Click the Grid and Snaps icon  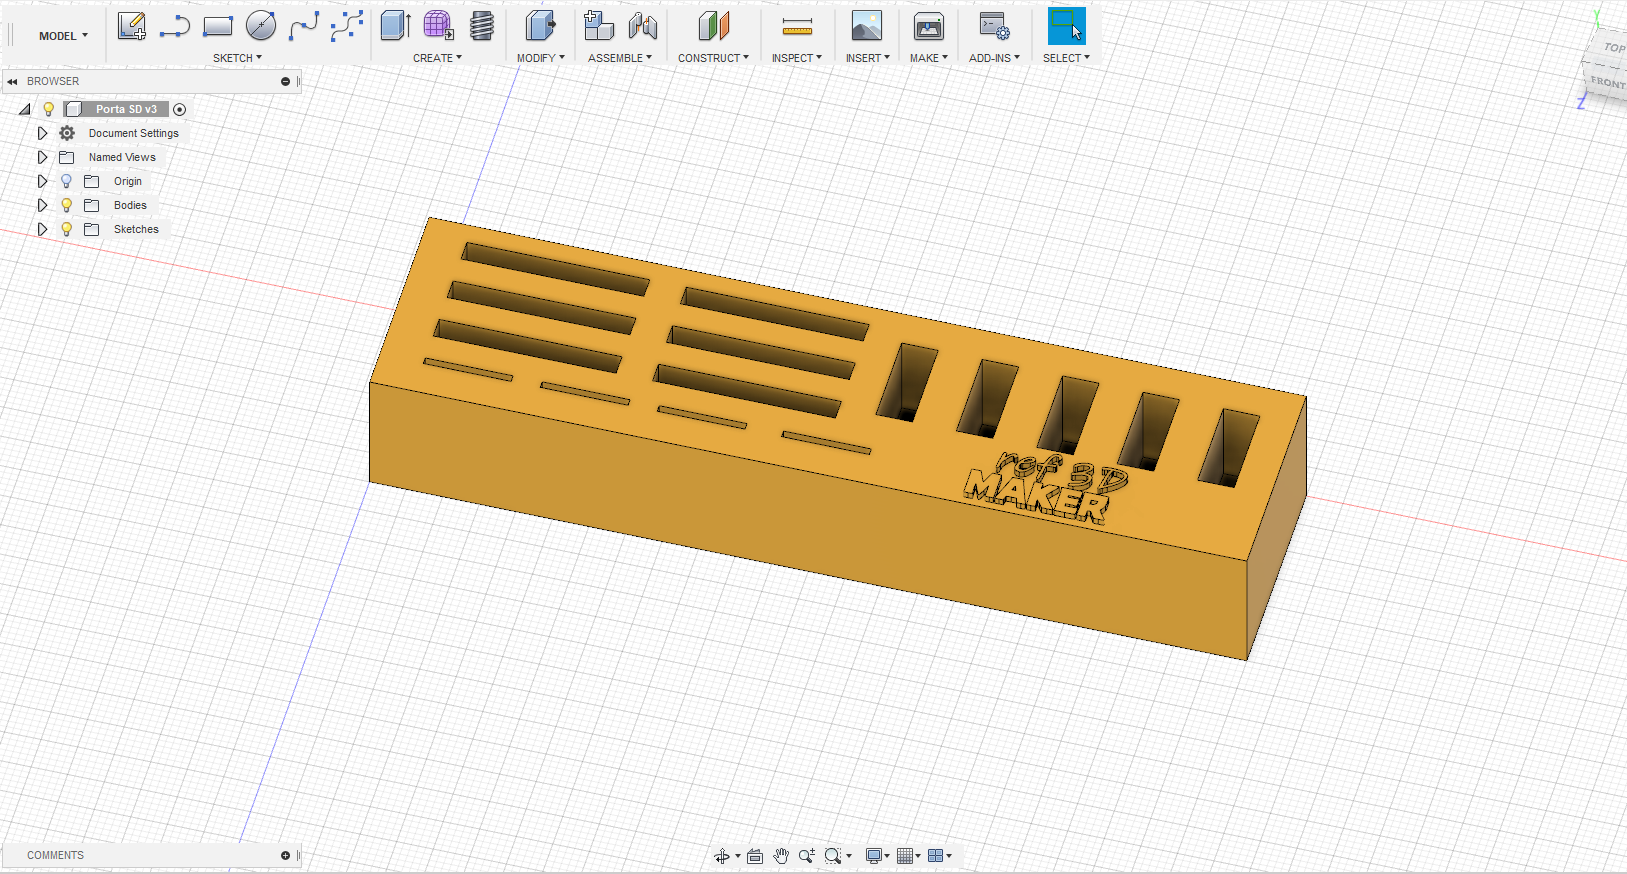pos(905,856)
